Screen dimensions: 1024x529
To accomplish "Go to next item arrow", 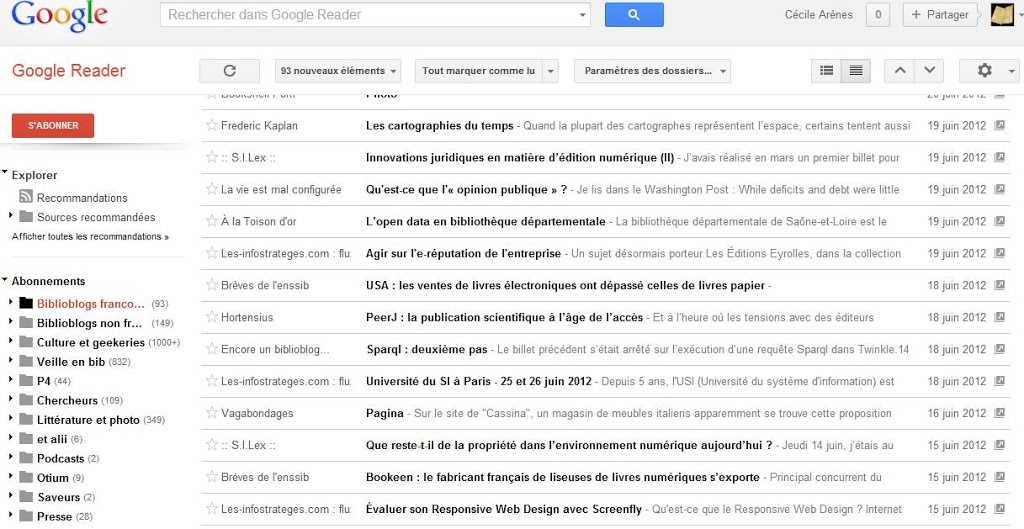I will tap(929, 71).
